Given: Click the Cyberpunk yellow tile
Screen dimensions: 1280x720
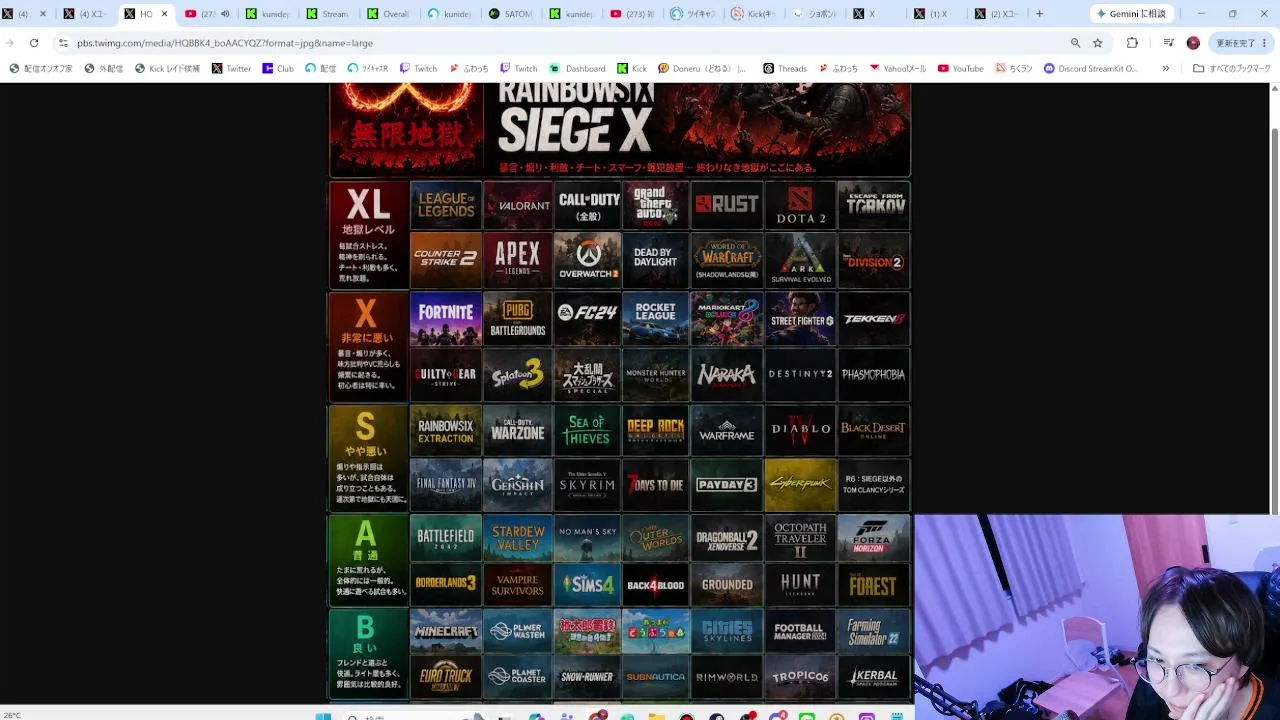Looking at the screenshot, I should pos(801,485).
